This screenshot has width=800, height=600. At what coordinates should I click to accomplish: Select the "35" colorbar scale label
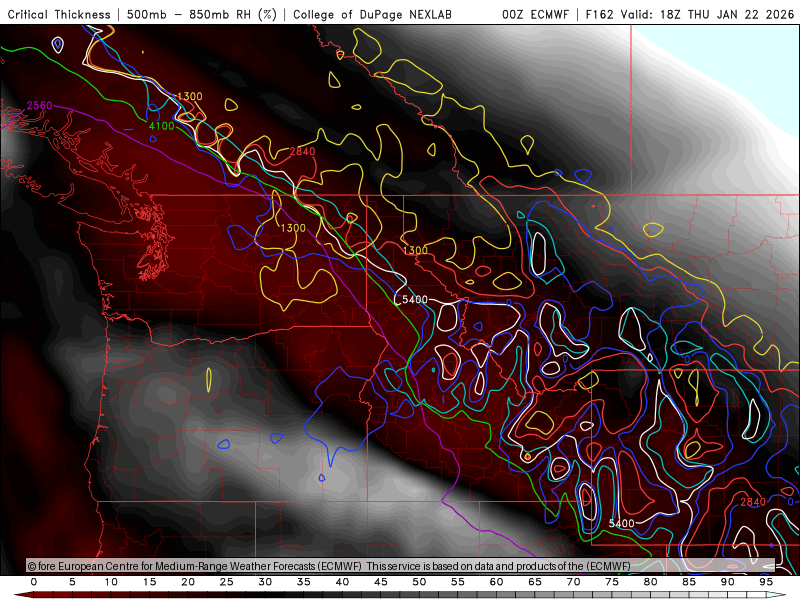304,582
